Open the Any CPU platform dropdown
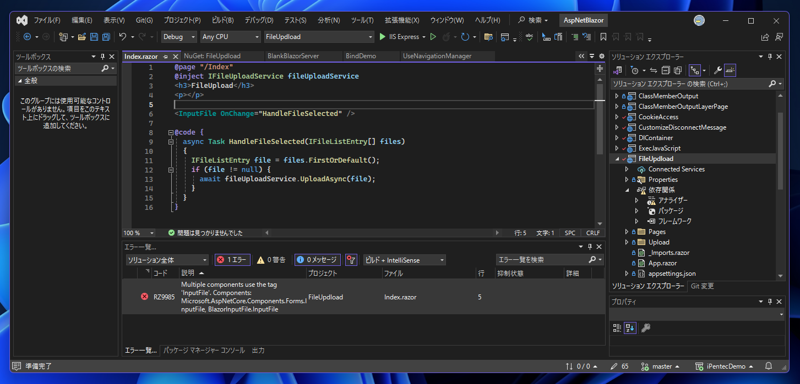This screenshot has width=800, height=384. pos(230,37)
